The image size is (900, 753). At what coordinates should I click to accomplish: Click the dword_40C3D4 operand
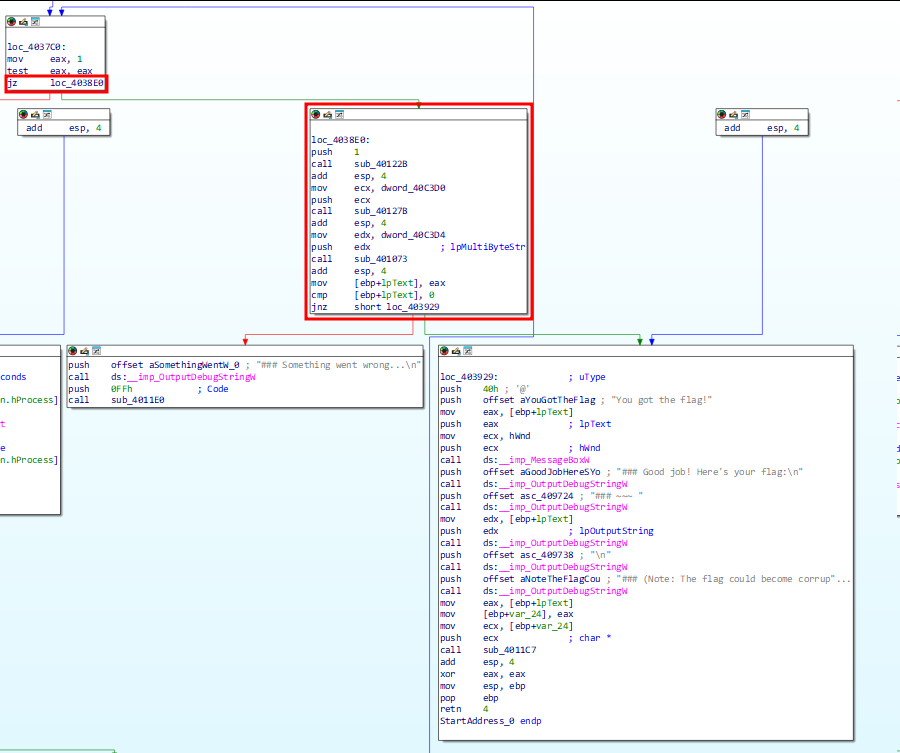413,235
